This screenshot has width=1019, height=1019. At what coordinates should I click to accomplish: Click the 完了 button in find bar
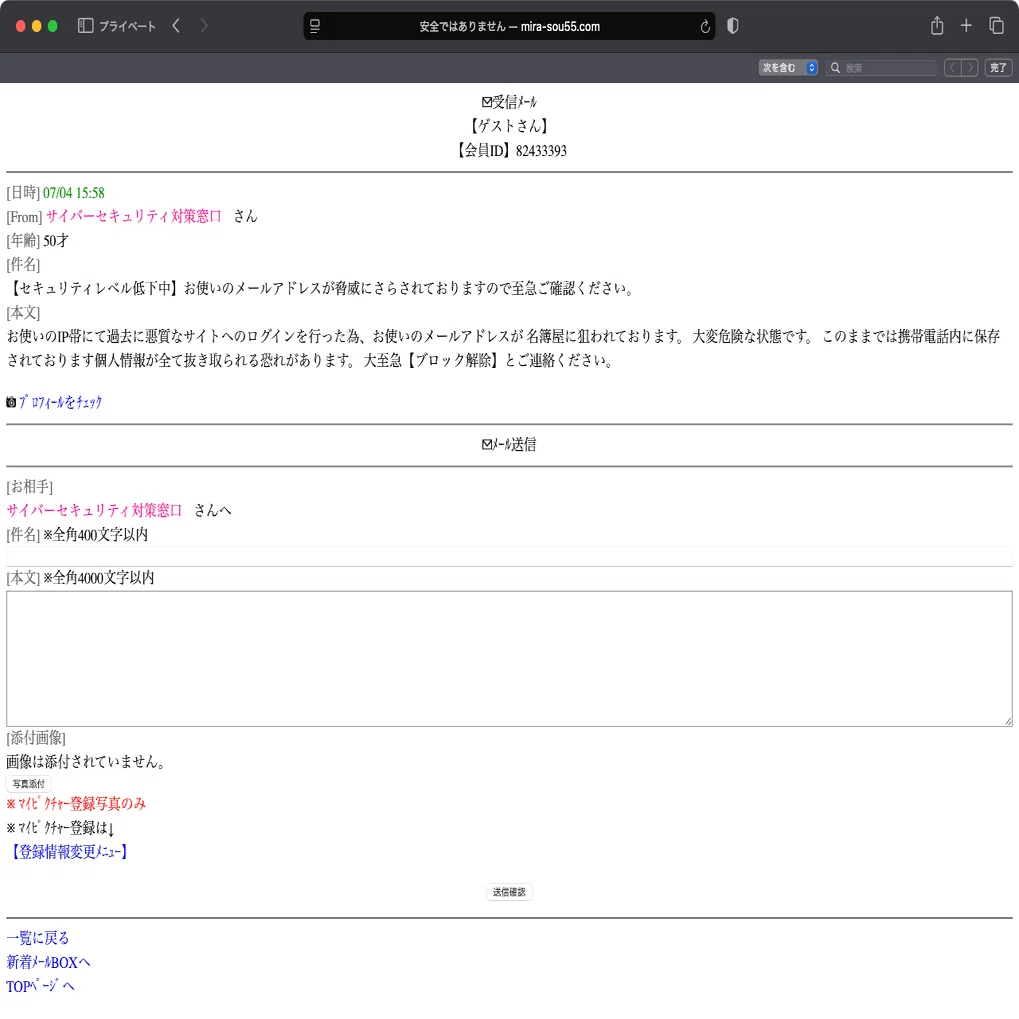pos(998,68)
